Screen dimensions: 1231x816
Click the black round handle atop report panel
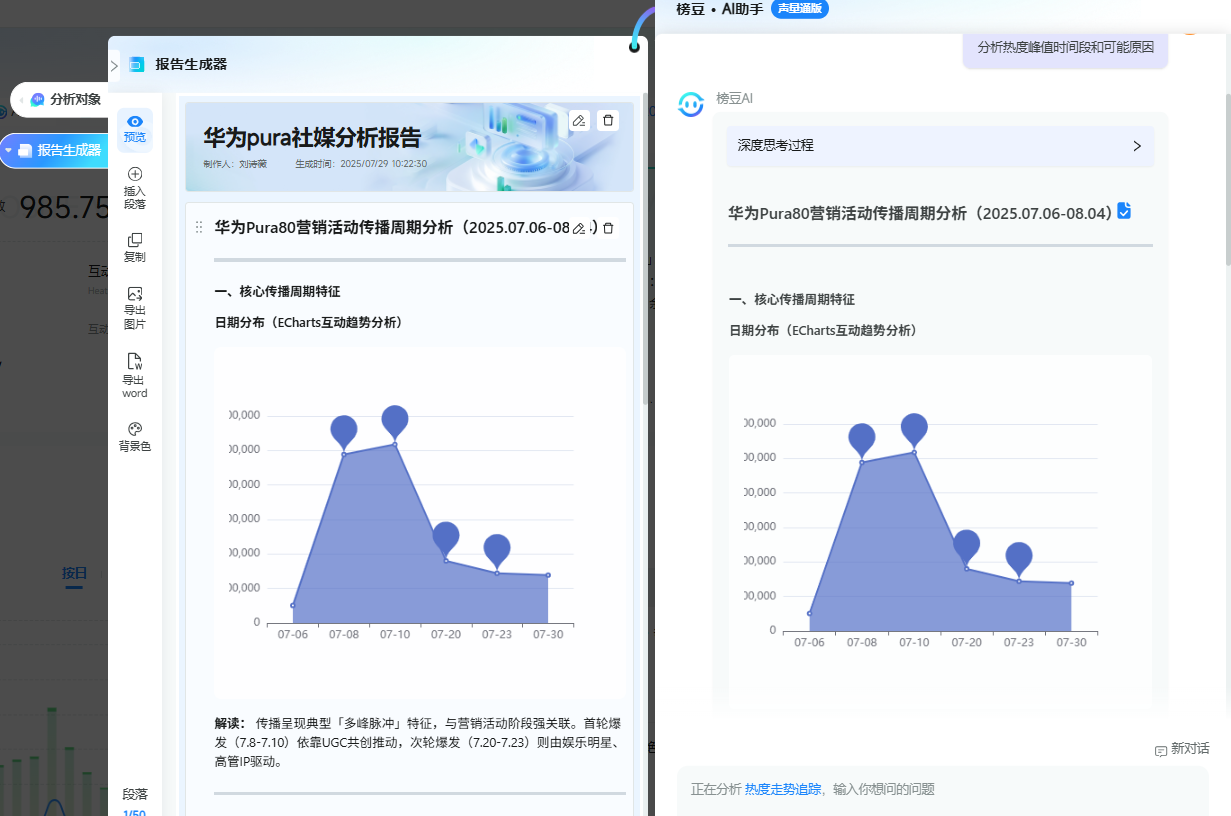[x=634, y=47]
